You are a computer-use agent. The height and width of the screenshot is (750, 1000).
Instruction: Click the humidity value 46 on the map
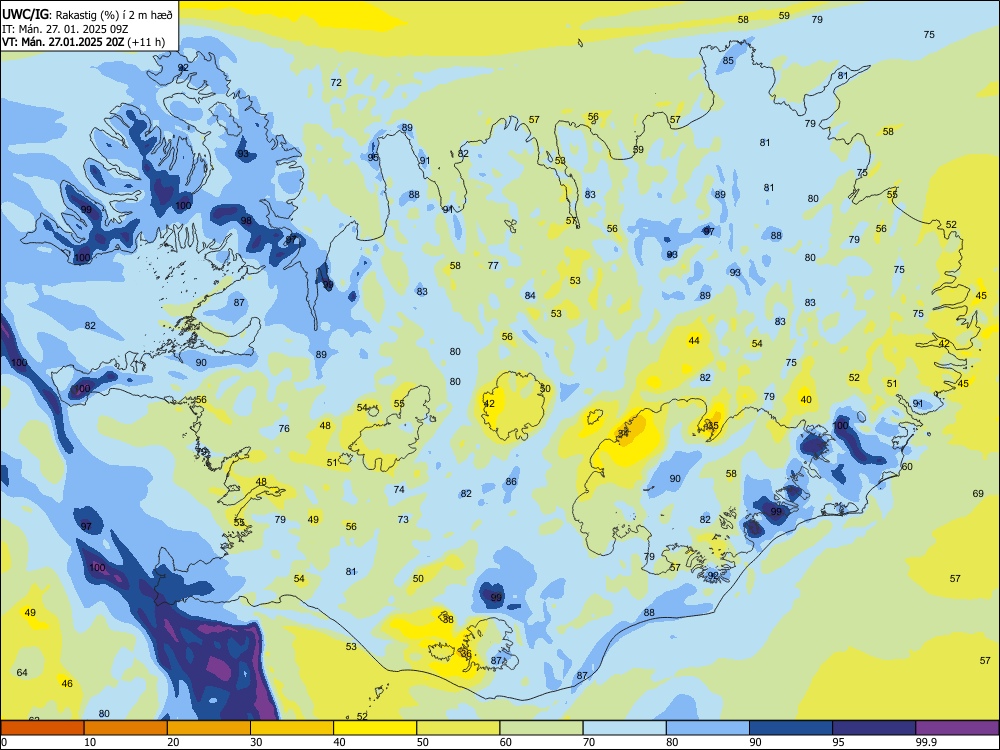point(67,683)
